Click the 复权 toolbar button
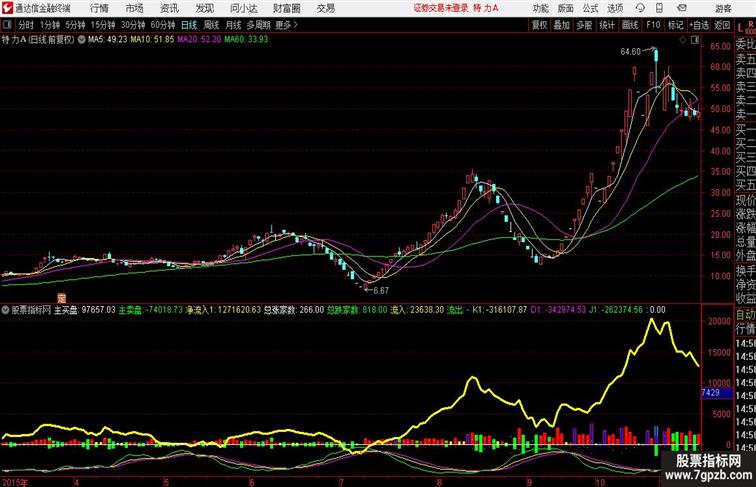This screenshot has height=487, width=756. click(x=540, y=25)
